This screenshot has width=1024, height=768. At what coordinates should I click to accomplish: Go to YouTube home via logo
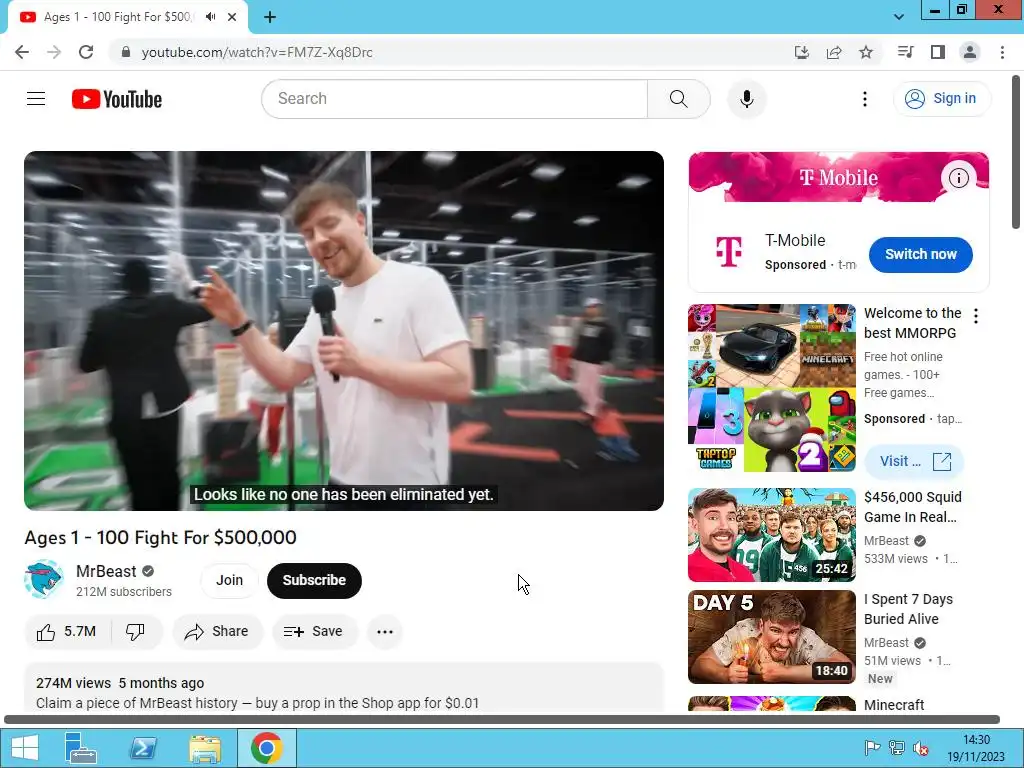(x=117, y=99)
